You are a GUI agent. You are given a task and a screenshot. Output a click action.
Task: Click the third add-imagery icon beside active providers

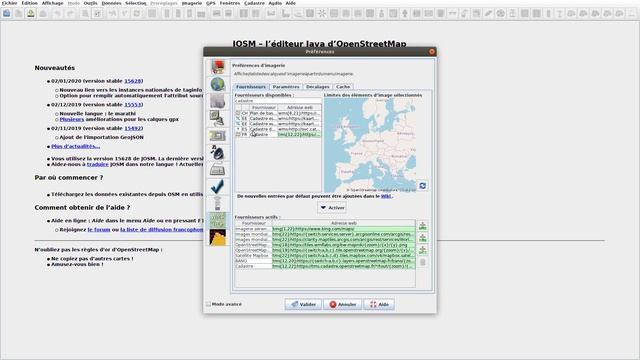(x=422, y=249)
